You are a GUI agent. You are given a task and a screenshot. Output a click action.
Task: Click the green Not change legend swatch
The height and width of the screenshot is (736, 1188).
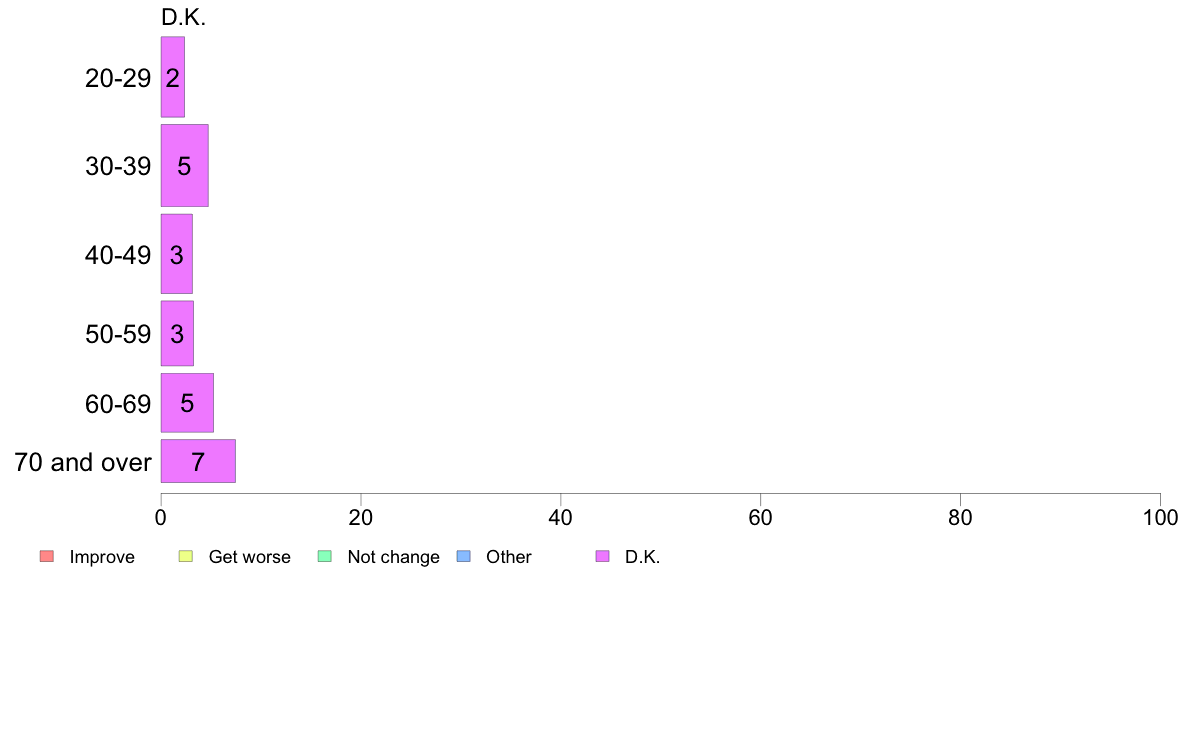coord(325,556)
